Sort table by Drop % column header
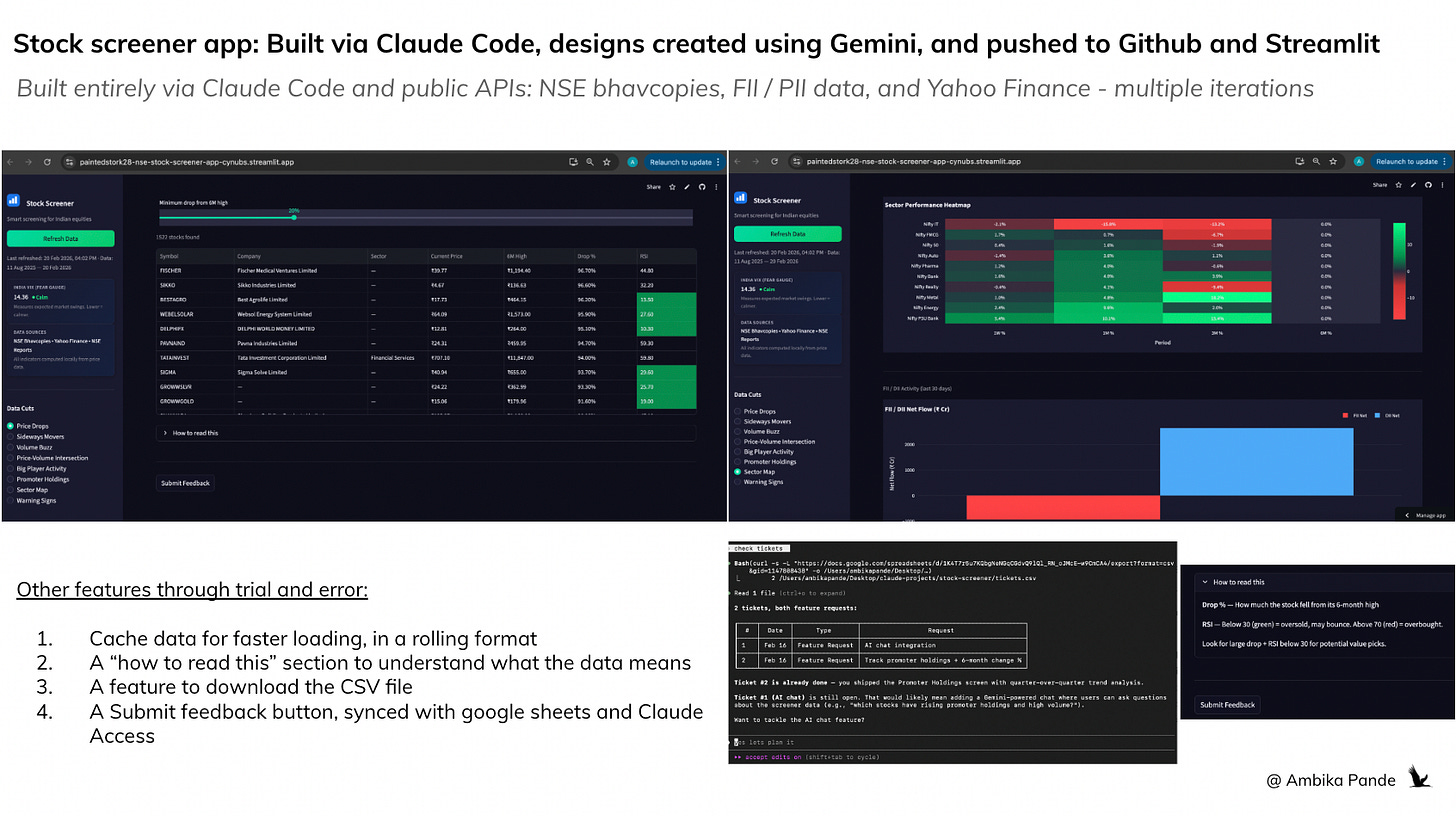This screenshot has height=816, width=1456. coord(605,256)
